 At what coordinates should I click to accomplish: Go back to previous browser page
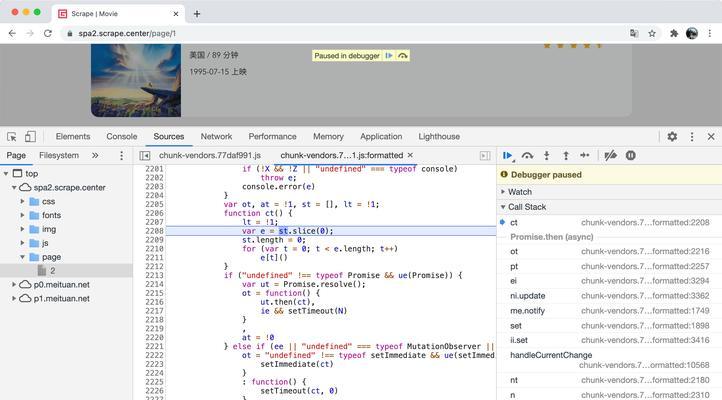[x=12, y=34]
